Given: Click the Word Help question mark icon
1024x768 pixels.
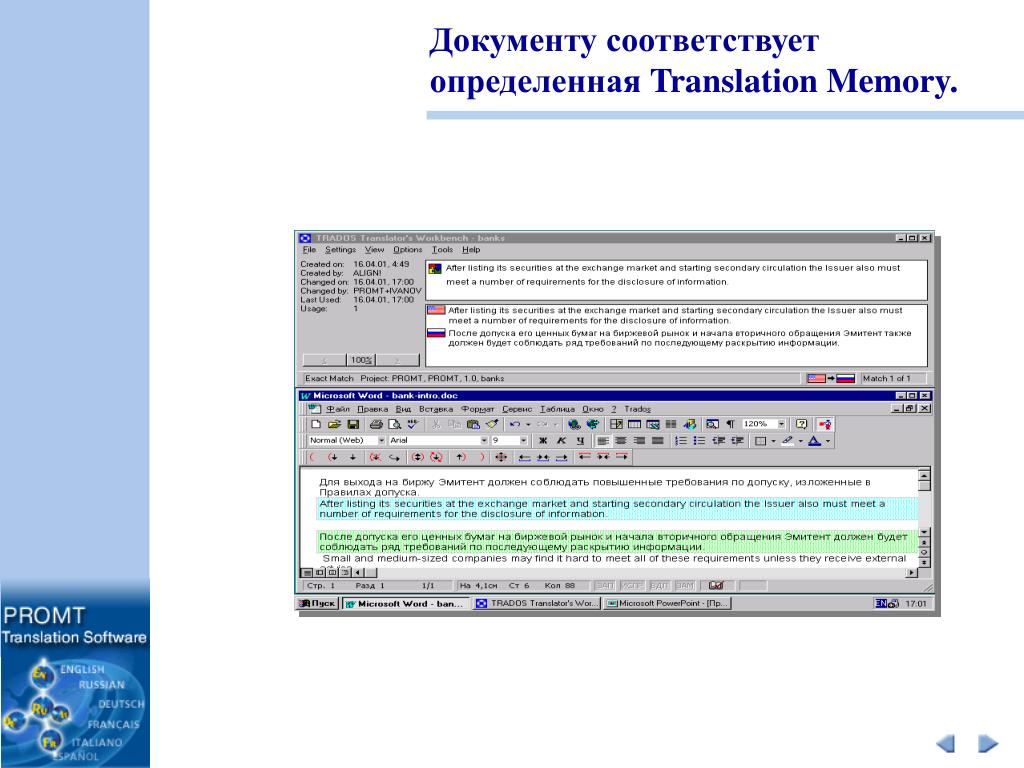Looking at the screenshot, I should [801, 424].
